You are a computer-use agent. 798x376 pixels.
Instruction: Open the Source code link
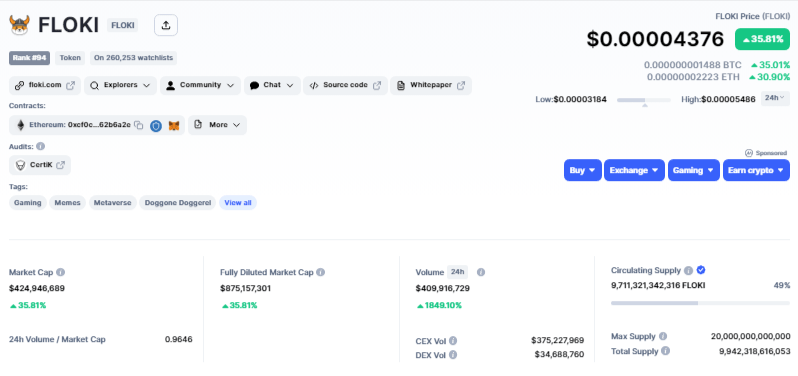(x=346, y=85)
